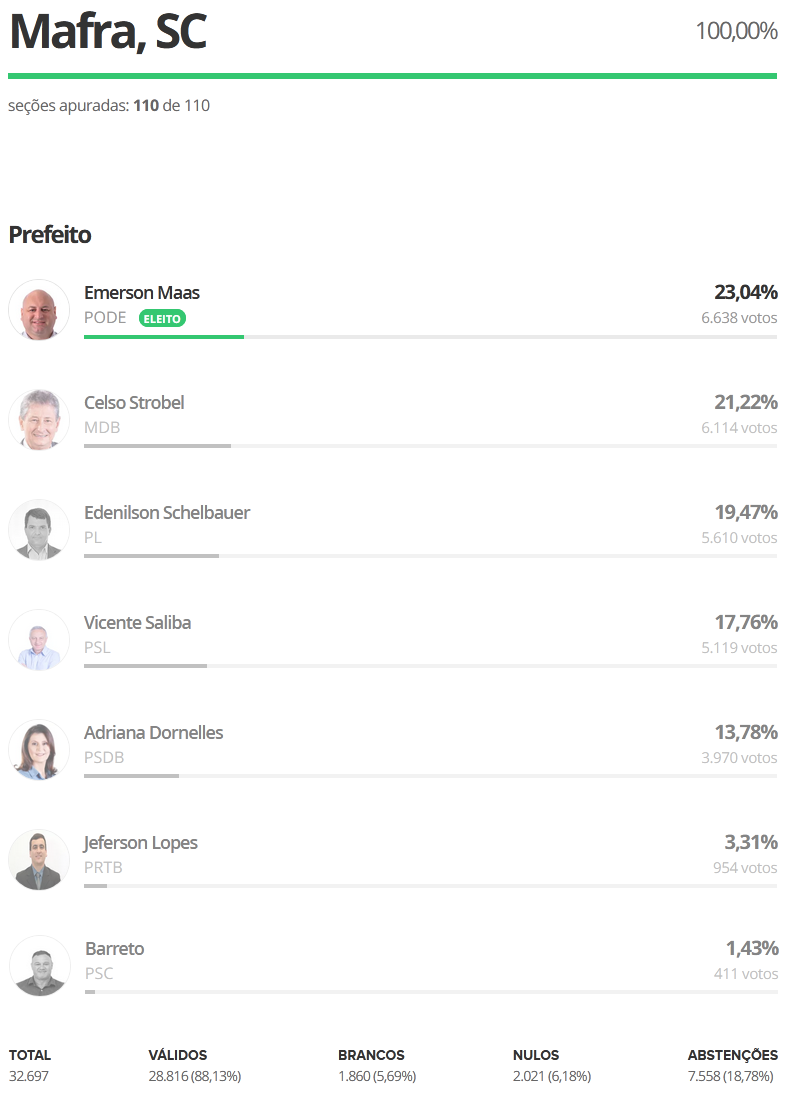Click the ABSTENÇÕES statistic label
This screenshot has height=1104, width=792.
tap(732, 1055)
